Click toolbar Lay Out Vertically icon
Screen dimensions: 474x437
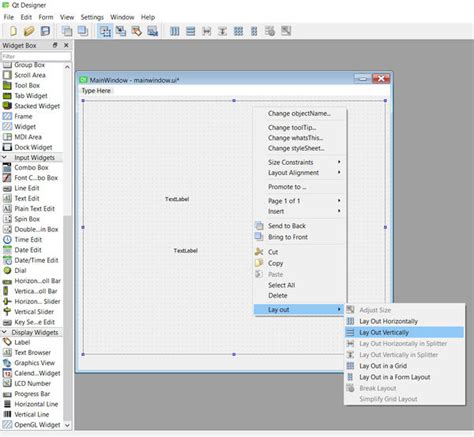coord(191,31)
